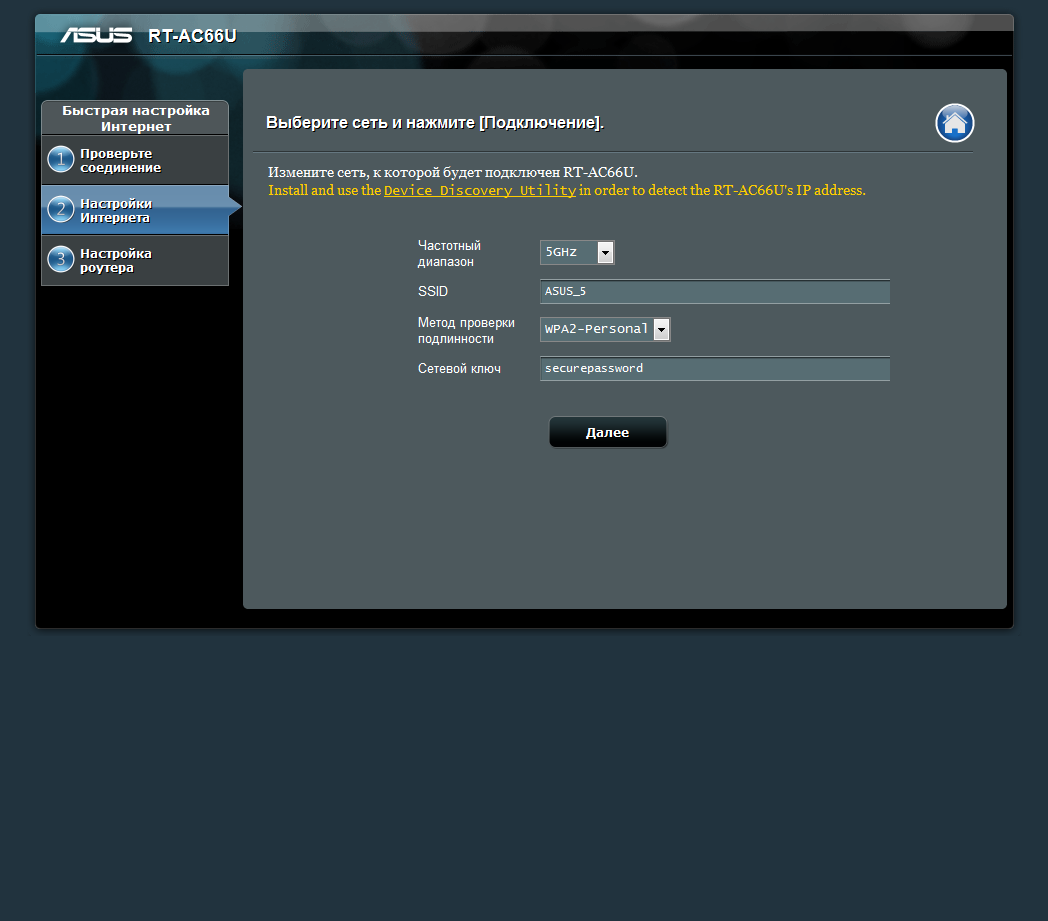1048x921 pixels.
Task: Click the home icon button
Action: (x=954, y=123)
